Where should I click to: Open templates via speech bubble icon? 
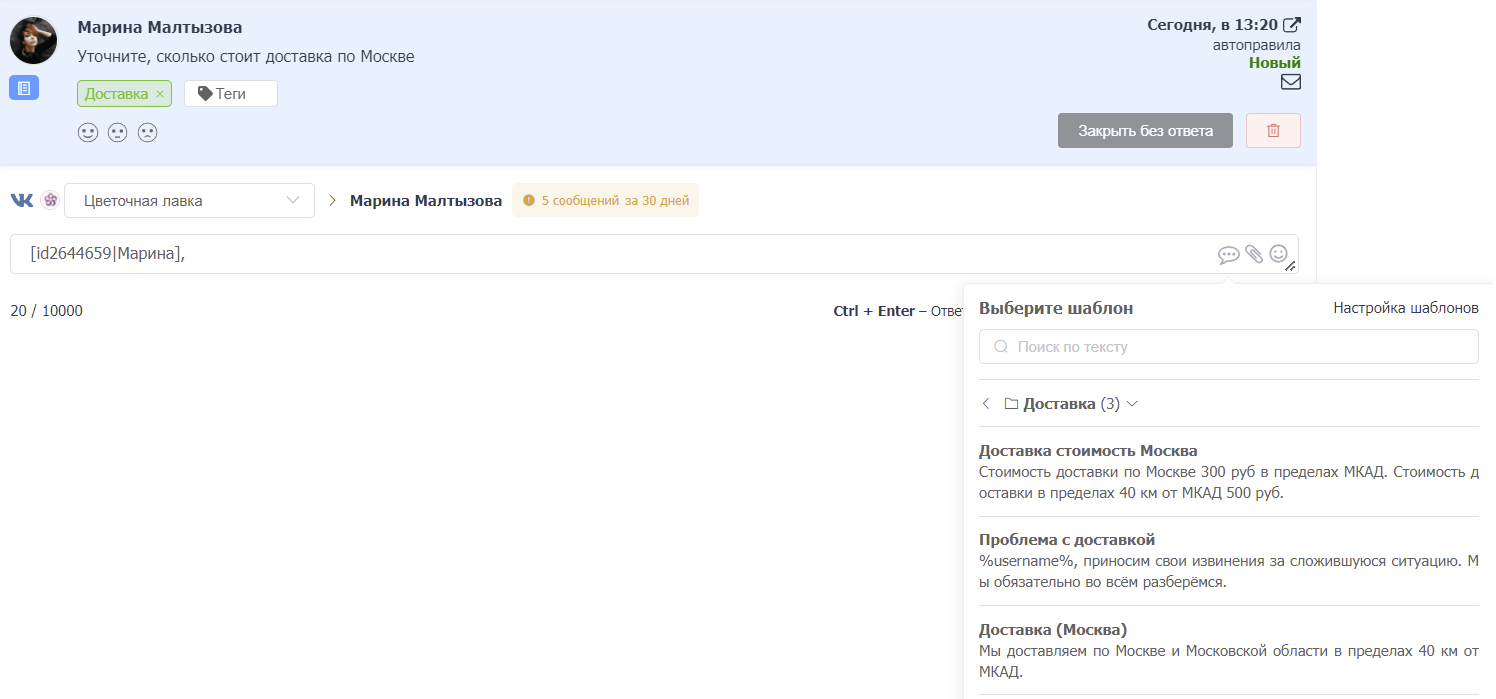(1228, 255)
